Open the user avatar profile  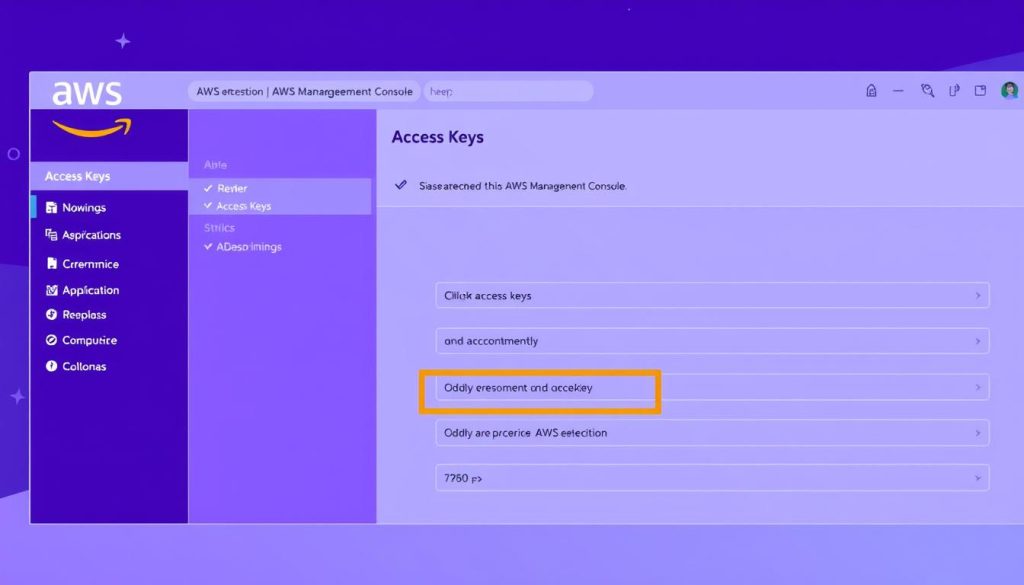1010,90
